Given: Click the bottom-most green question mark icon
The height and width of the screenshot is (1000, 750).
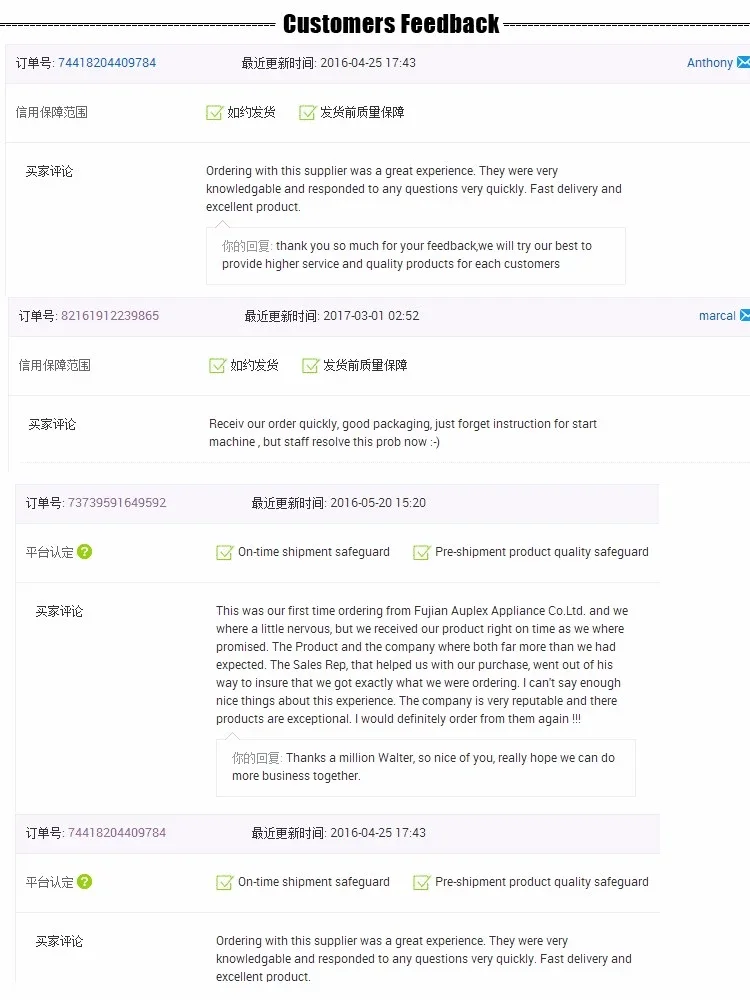Looking at the screenshot, I should pyautogui.click(x=85, y=881).
